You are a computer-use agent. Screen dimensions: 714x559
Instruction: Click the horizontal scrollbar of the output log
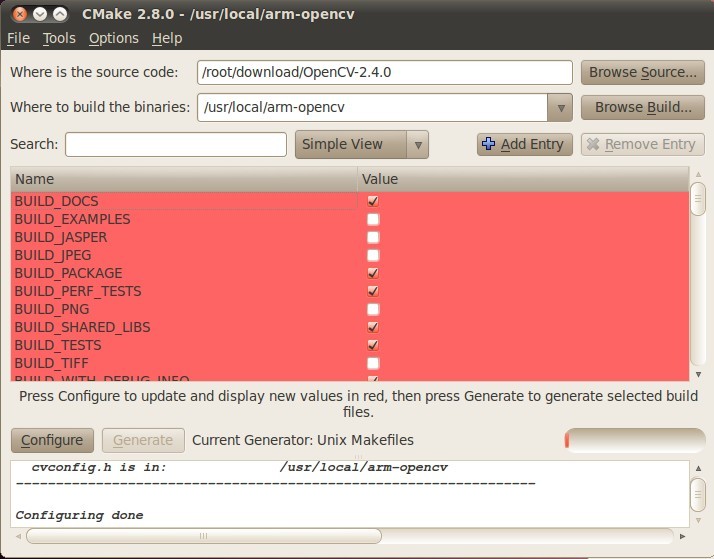pos(204,536)
